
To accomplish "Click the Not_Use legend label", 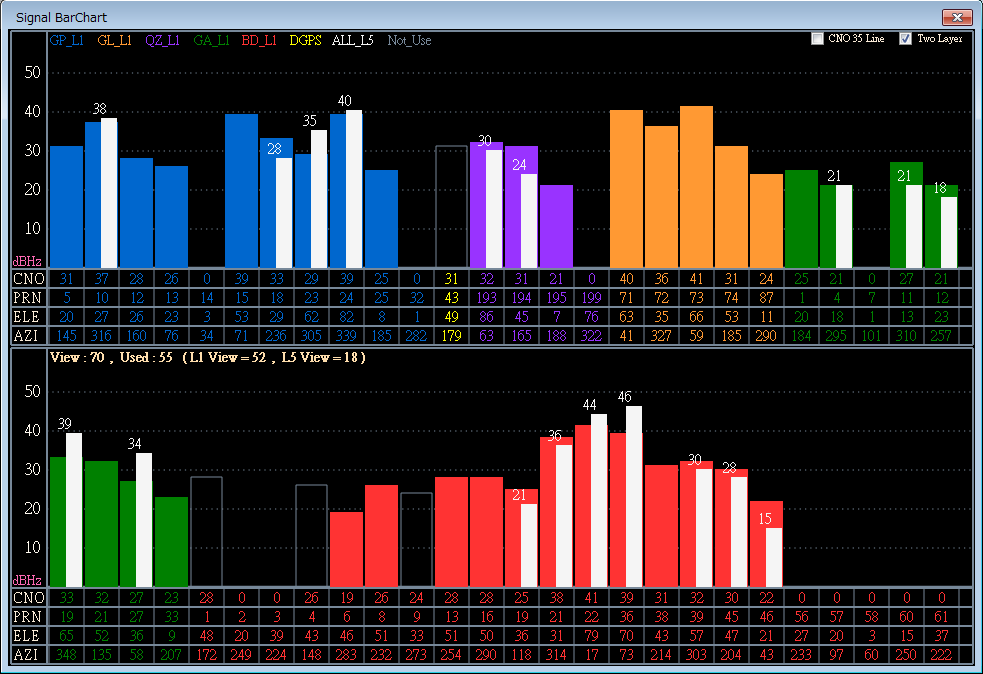I will tap(409, 40).
